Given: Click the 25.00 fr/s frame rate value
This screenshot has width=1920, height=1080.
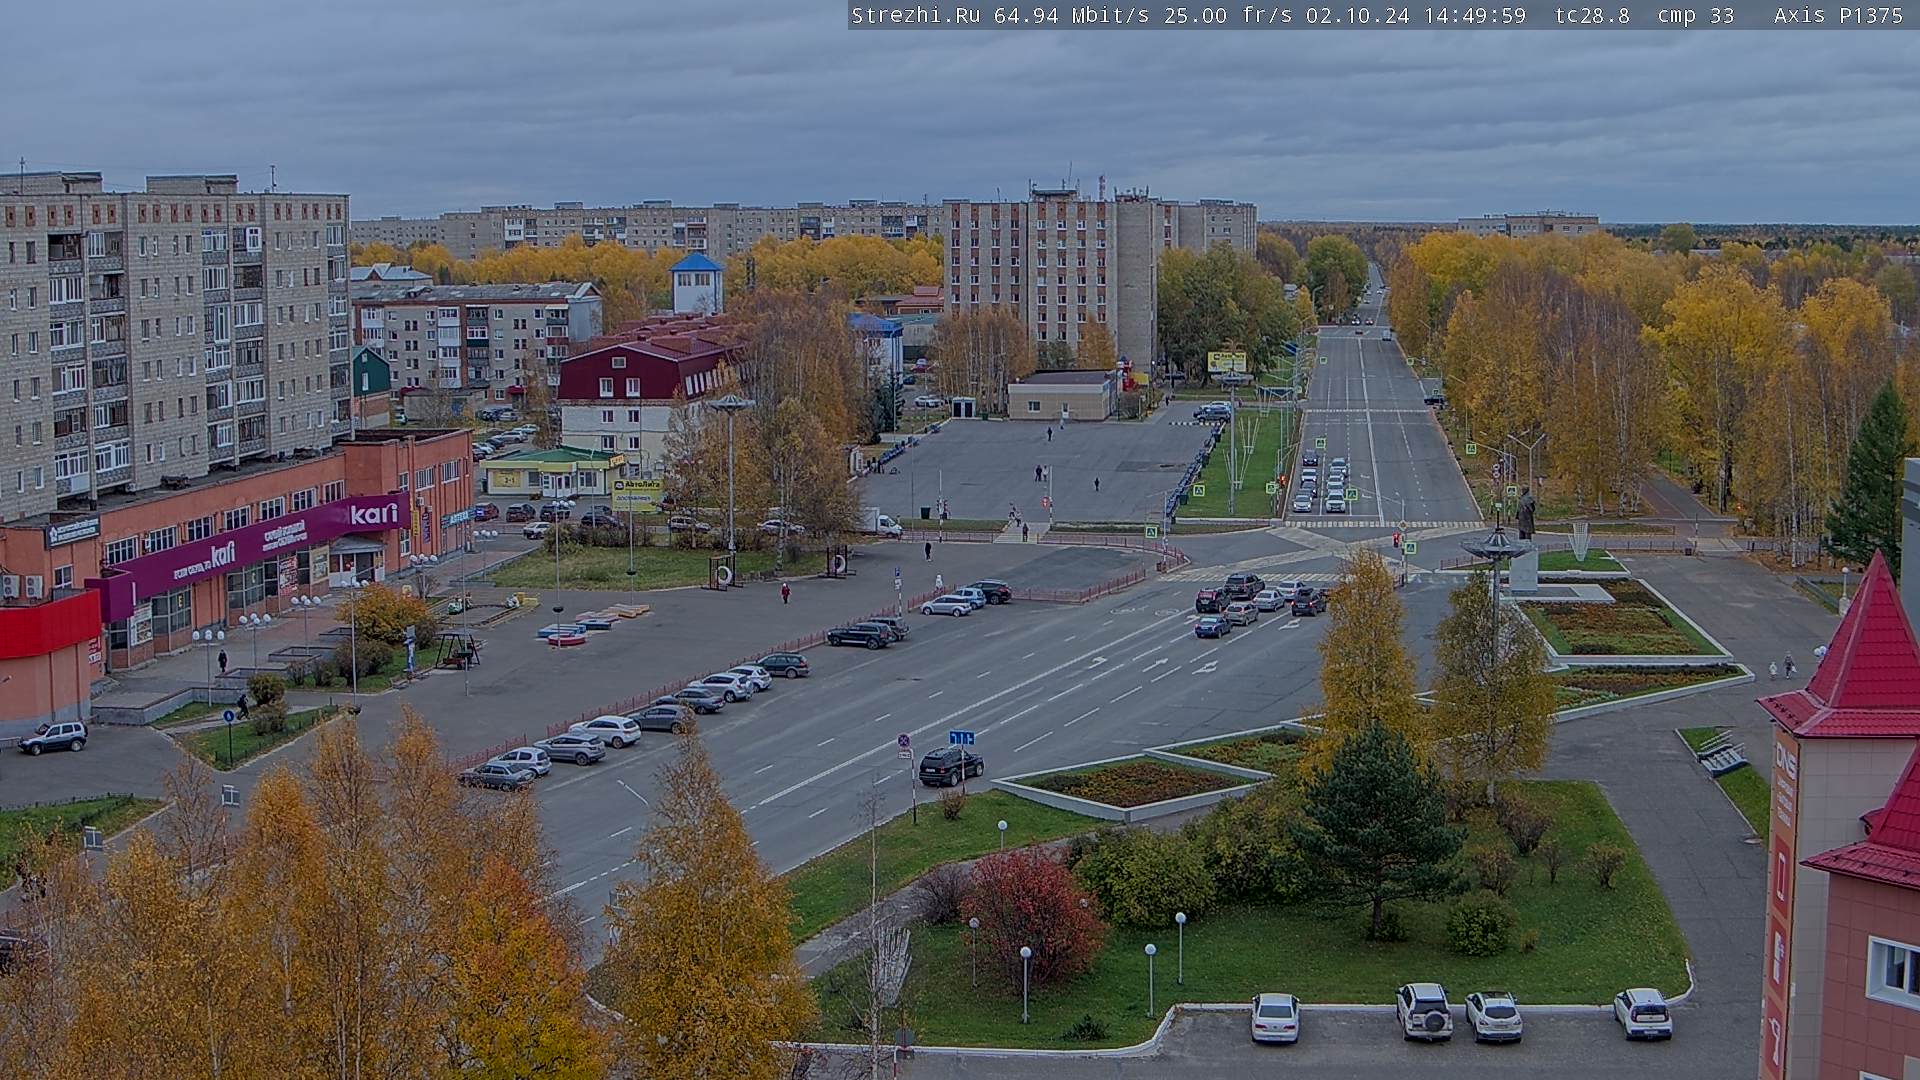Looking at the screenshot, I should coord(1228,15).
